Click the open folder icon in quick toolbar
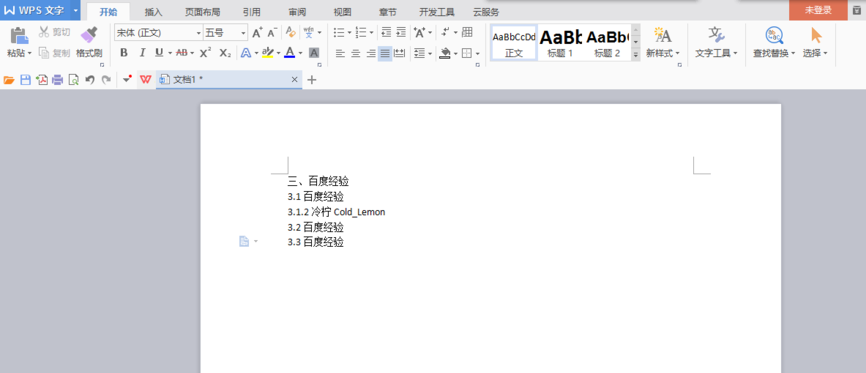Image resolution: width=866 pixels, height=373 pixels. coord(9,80)
